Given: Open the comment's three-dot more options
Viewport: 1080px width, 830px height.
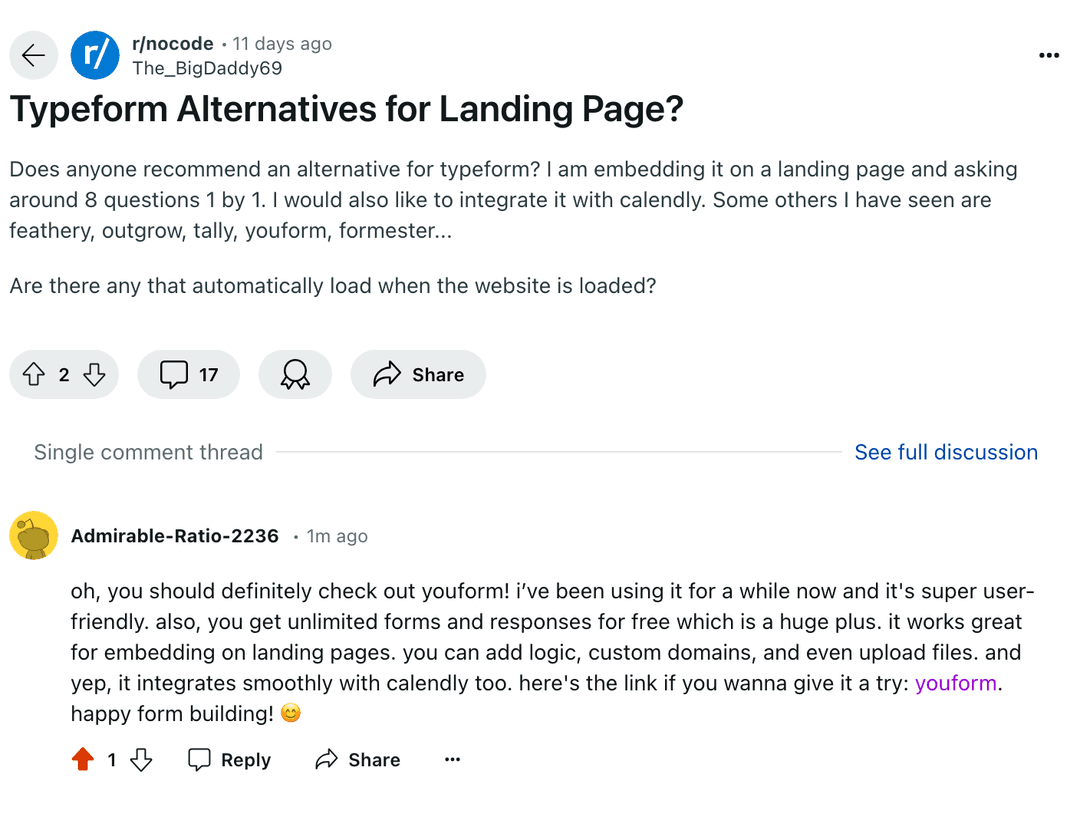Looking at the screenshot, I should [453, 759].
